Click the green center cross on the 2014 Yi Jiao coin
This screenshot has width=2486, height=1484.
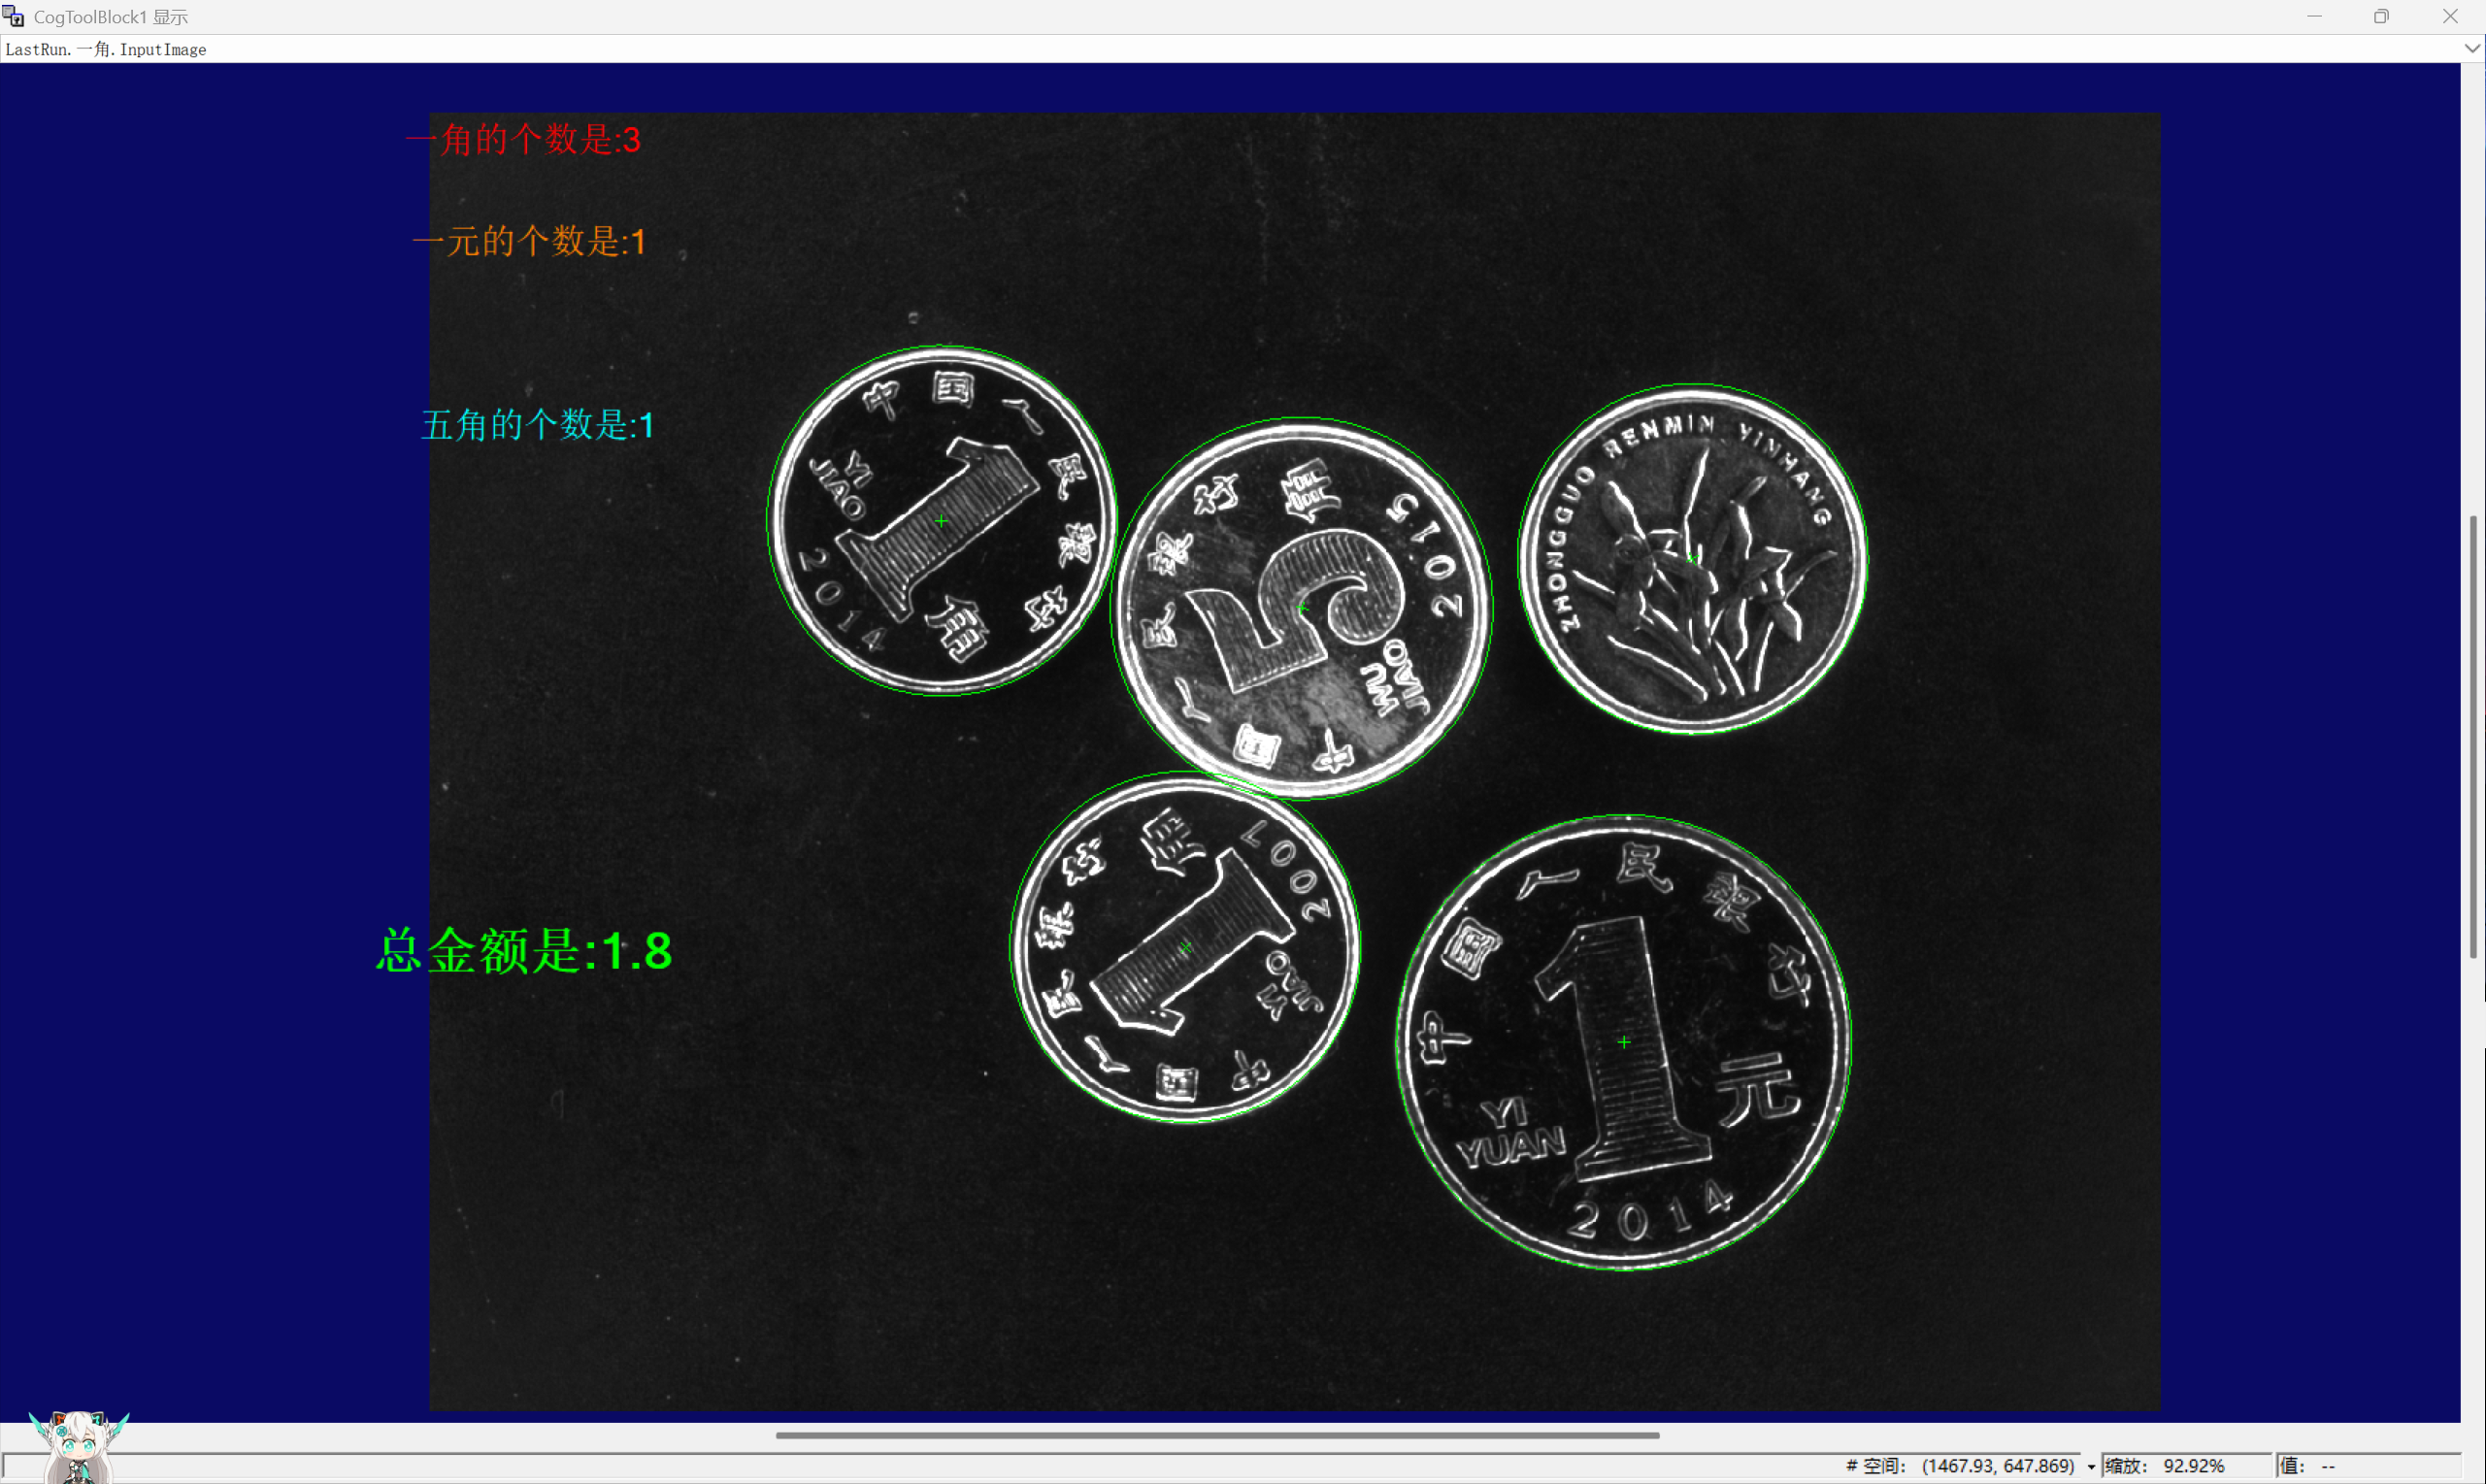pos(941,521)
